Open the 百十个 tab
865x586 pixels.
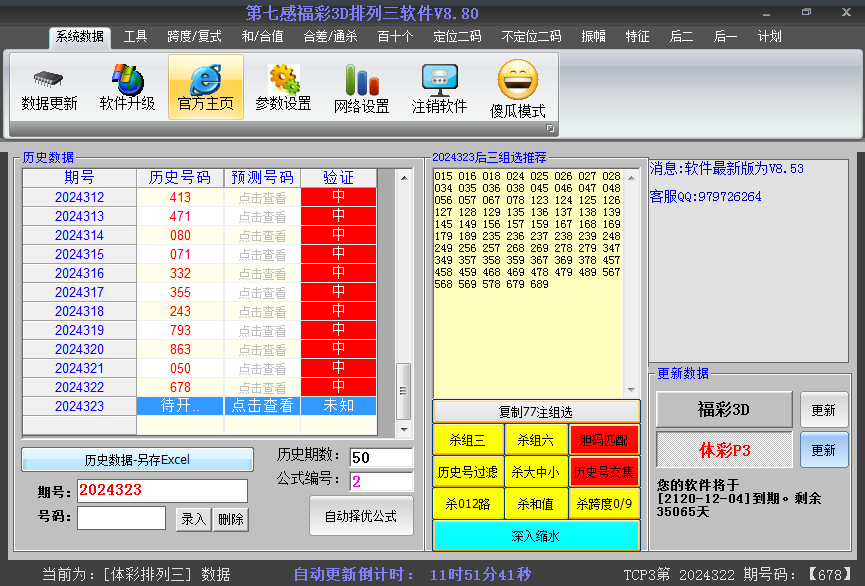[x=395, y=37]
